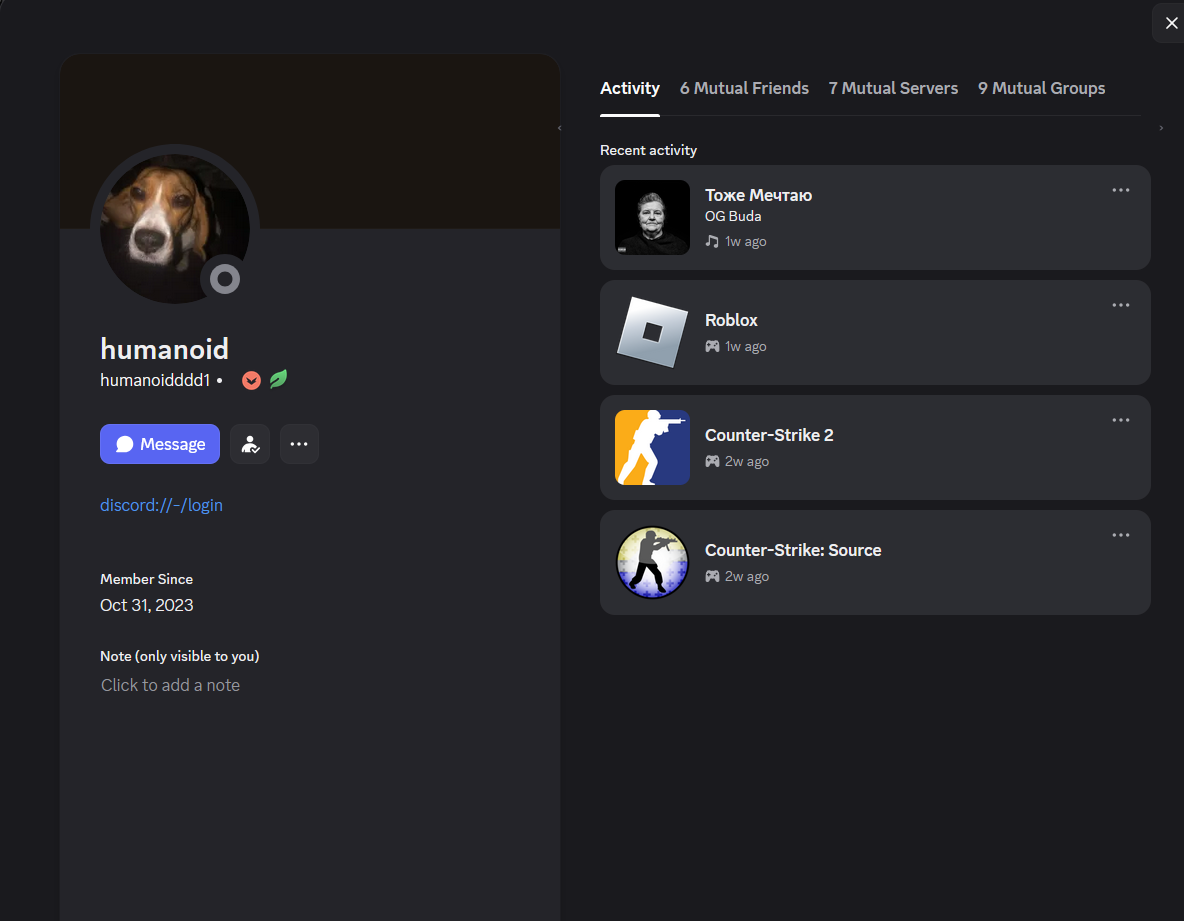The height and width of the screenshot is (921, 1184).
Task: Click the red chevron badge next to username
Action: [x=251, y=380]
